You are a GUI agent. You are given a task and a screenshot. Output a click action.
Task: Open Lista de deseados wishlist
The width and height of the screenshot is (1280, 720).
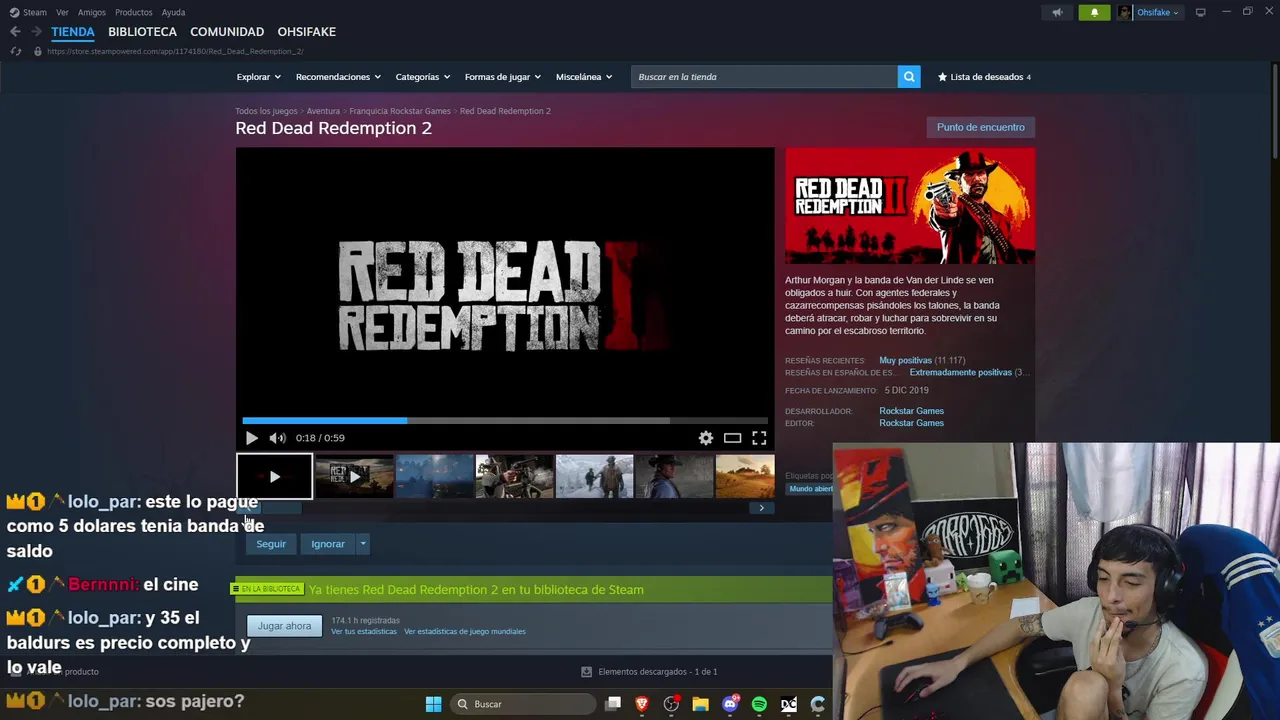[984, 77]
